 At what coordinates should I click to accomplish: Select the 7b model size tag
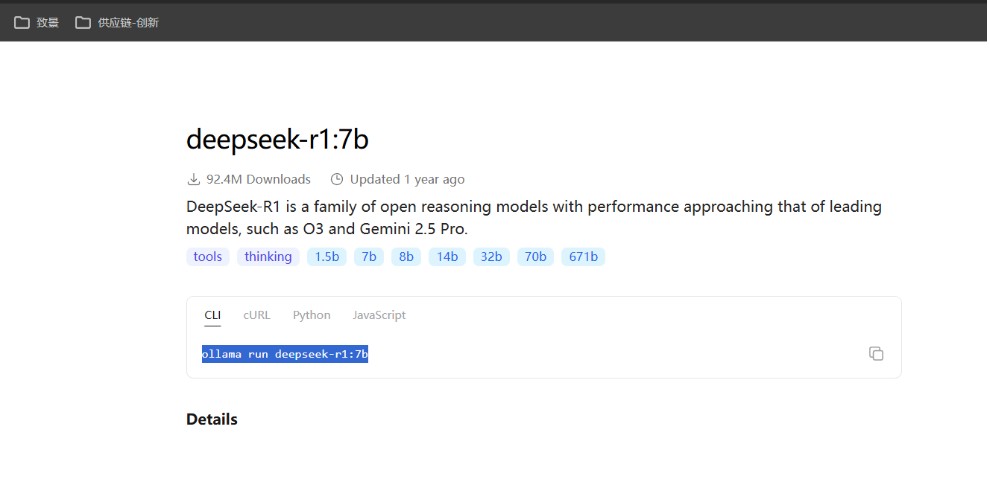coord(369,257)
